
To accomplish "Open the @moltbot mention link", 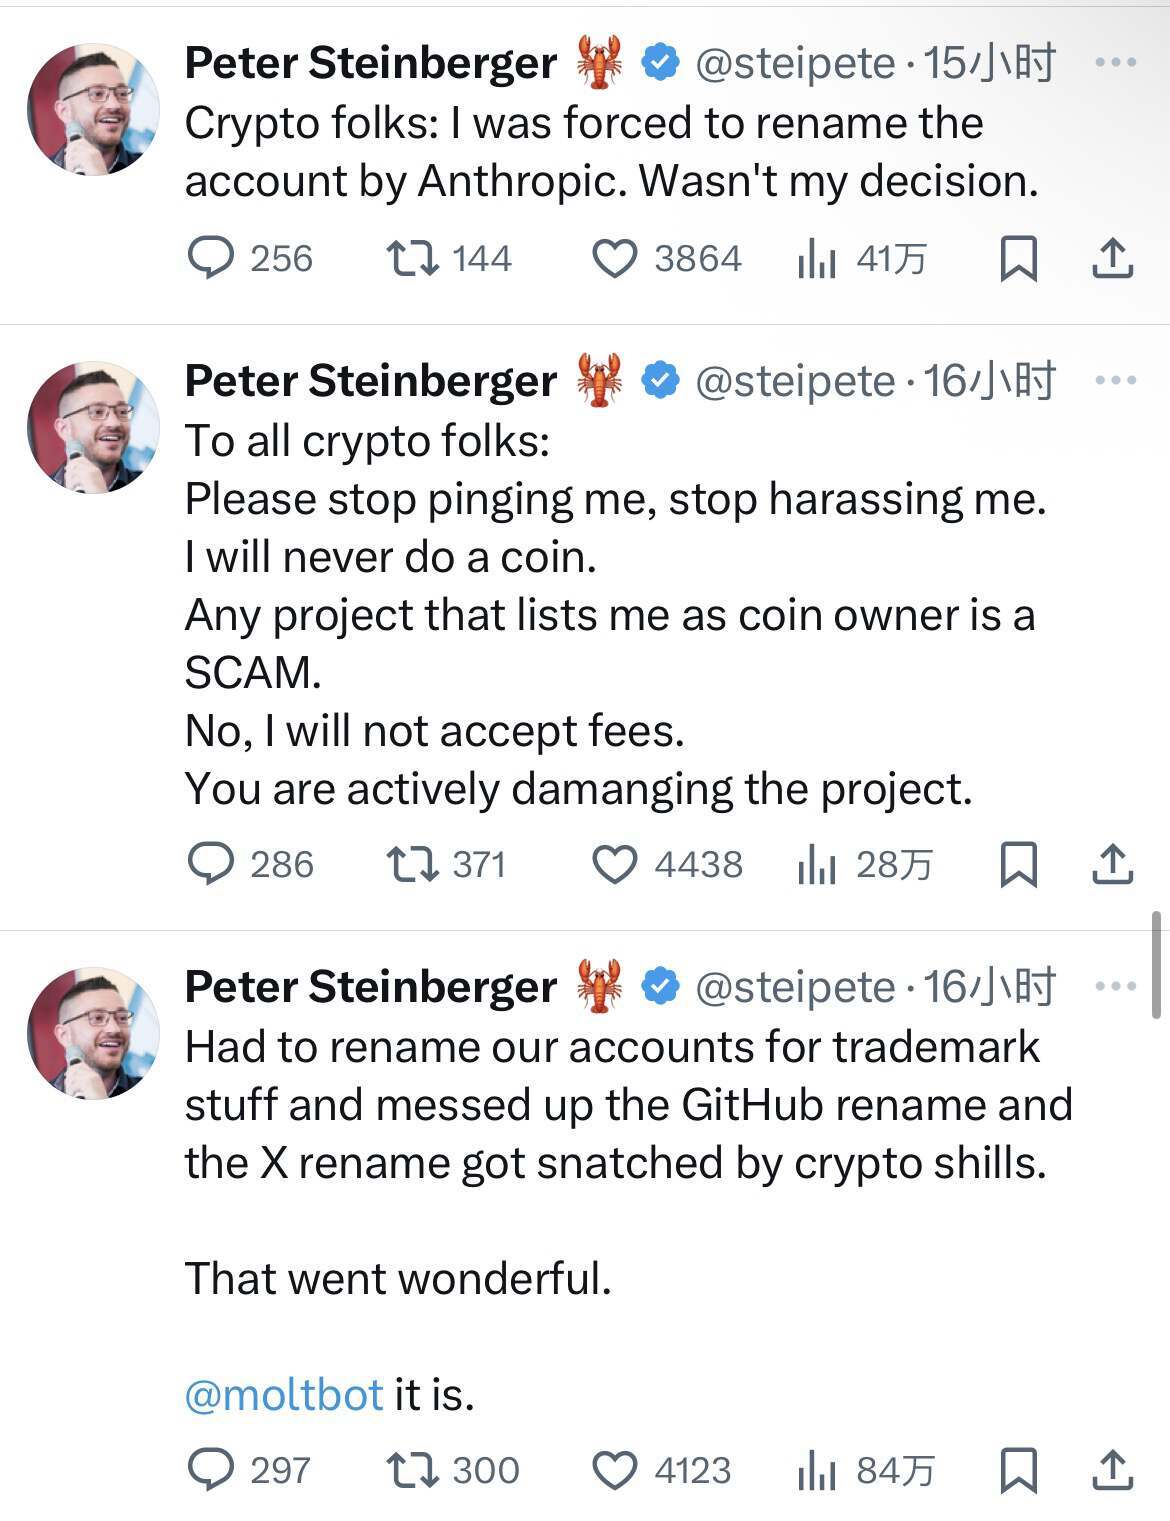I will click(284, 1394).
